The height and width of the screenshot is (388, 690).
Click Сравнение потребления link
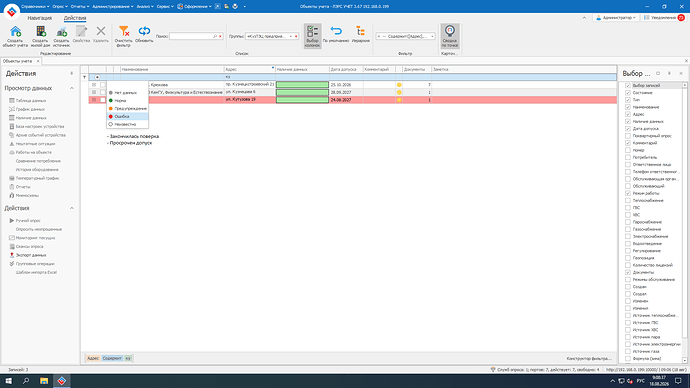38,161
